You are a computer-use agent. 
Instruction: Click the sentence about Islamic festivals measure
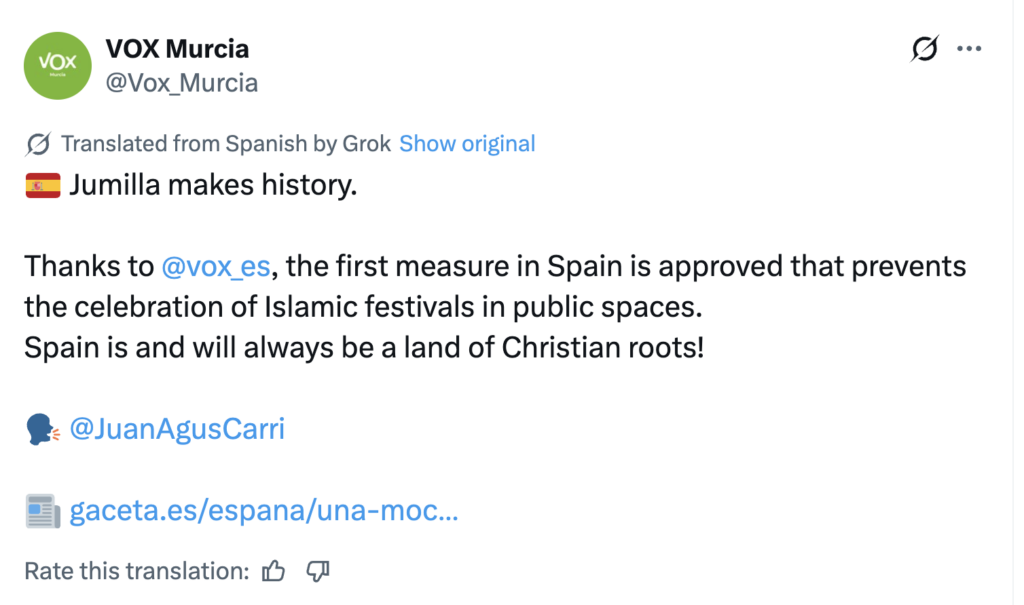coord(495,285)
